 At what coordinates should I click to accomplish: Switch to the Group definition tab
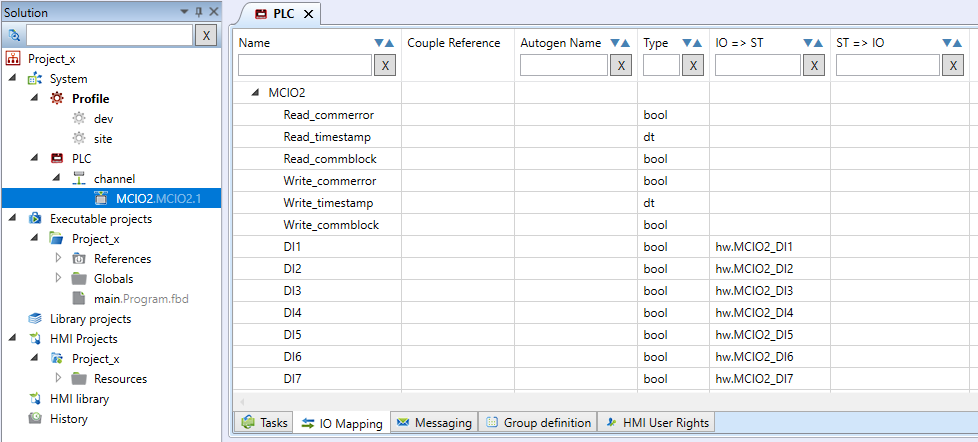click(x=538, y=422)
